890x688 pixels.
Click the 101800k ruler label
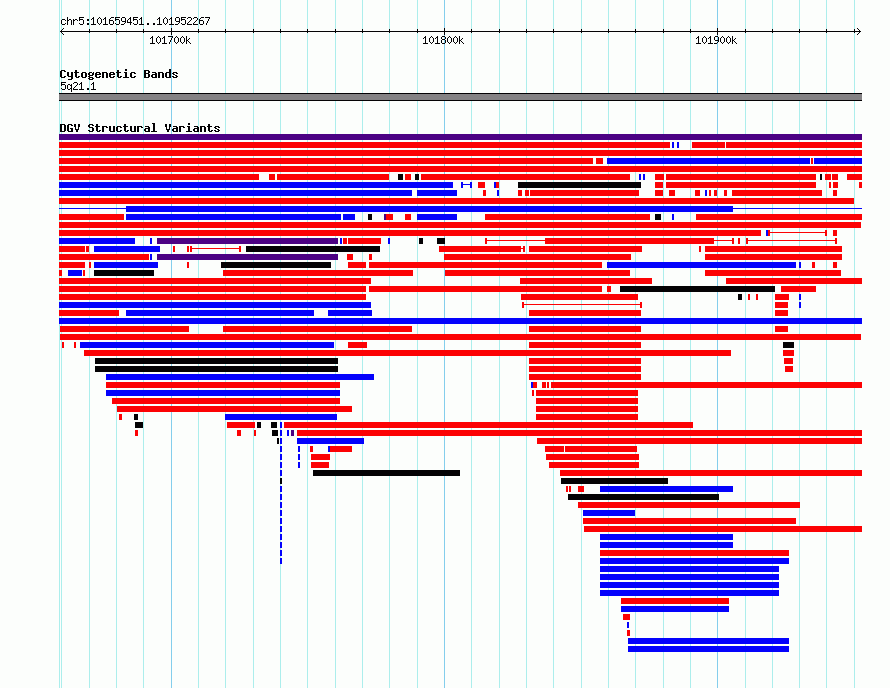point(443,40)
